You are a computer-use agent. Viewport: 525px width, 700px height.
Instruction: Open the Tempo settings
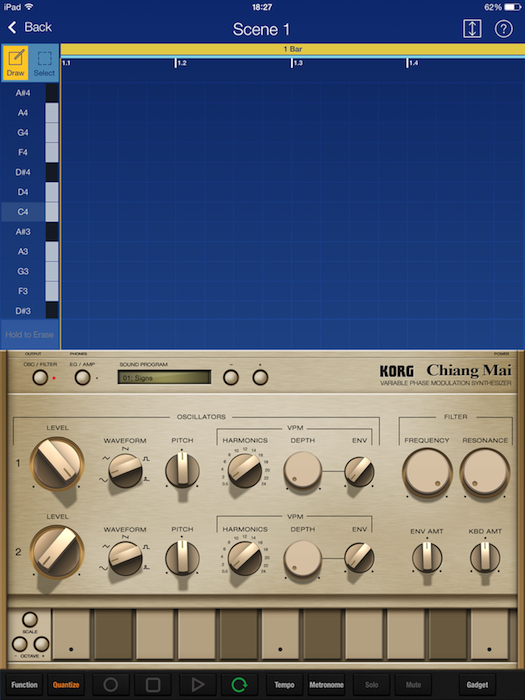284,684
